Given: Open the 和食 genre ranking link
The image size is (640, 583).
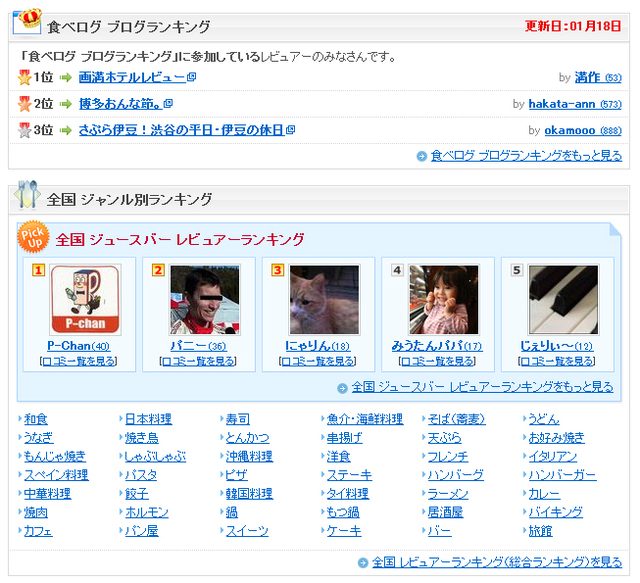Looking at the screenshot, I should point(36,419).
